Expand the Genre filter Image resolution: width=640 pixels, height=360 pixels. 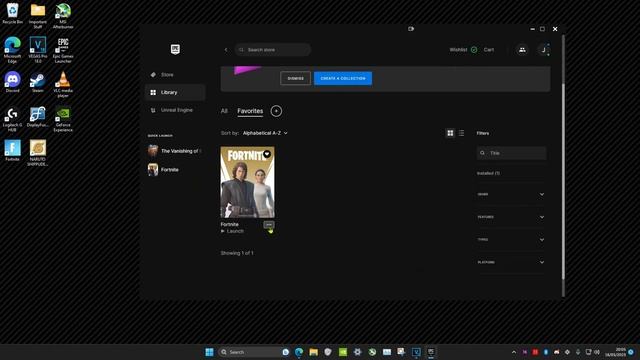pyautogui.click(x=511, y=194)
